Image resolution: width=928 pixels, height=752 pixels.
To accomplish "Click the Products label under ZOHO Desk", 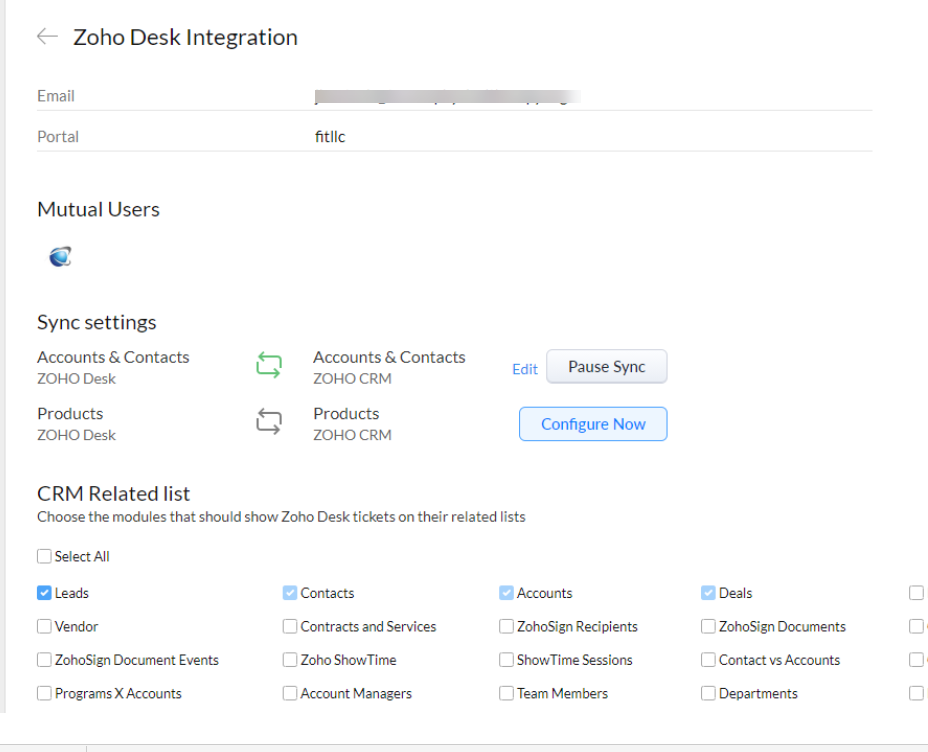I will pos(70,414).
